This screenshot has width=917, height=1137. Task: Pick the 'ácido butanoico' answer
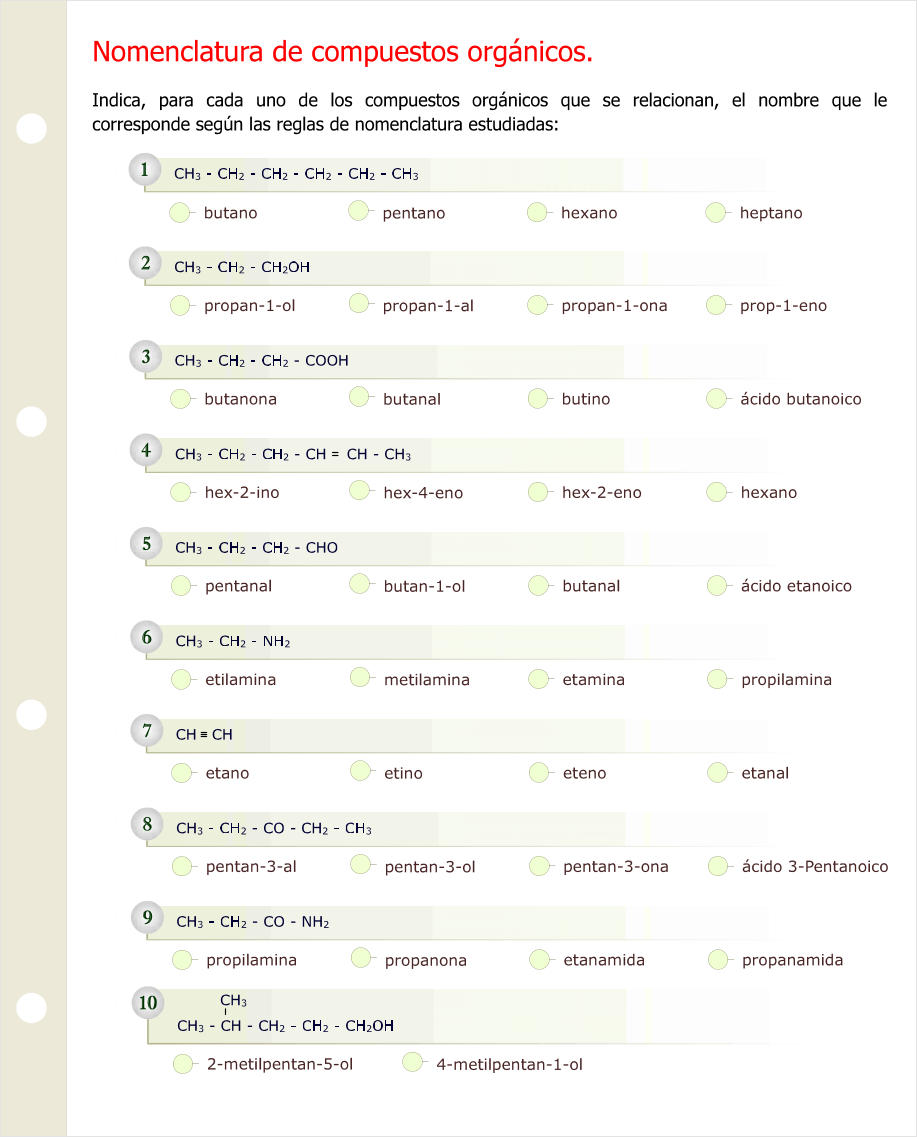click(717, 399)
